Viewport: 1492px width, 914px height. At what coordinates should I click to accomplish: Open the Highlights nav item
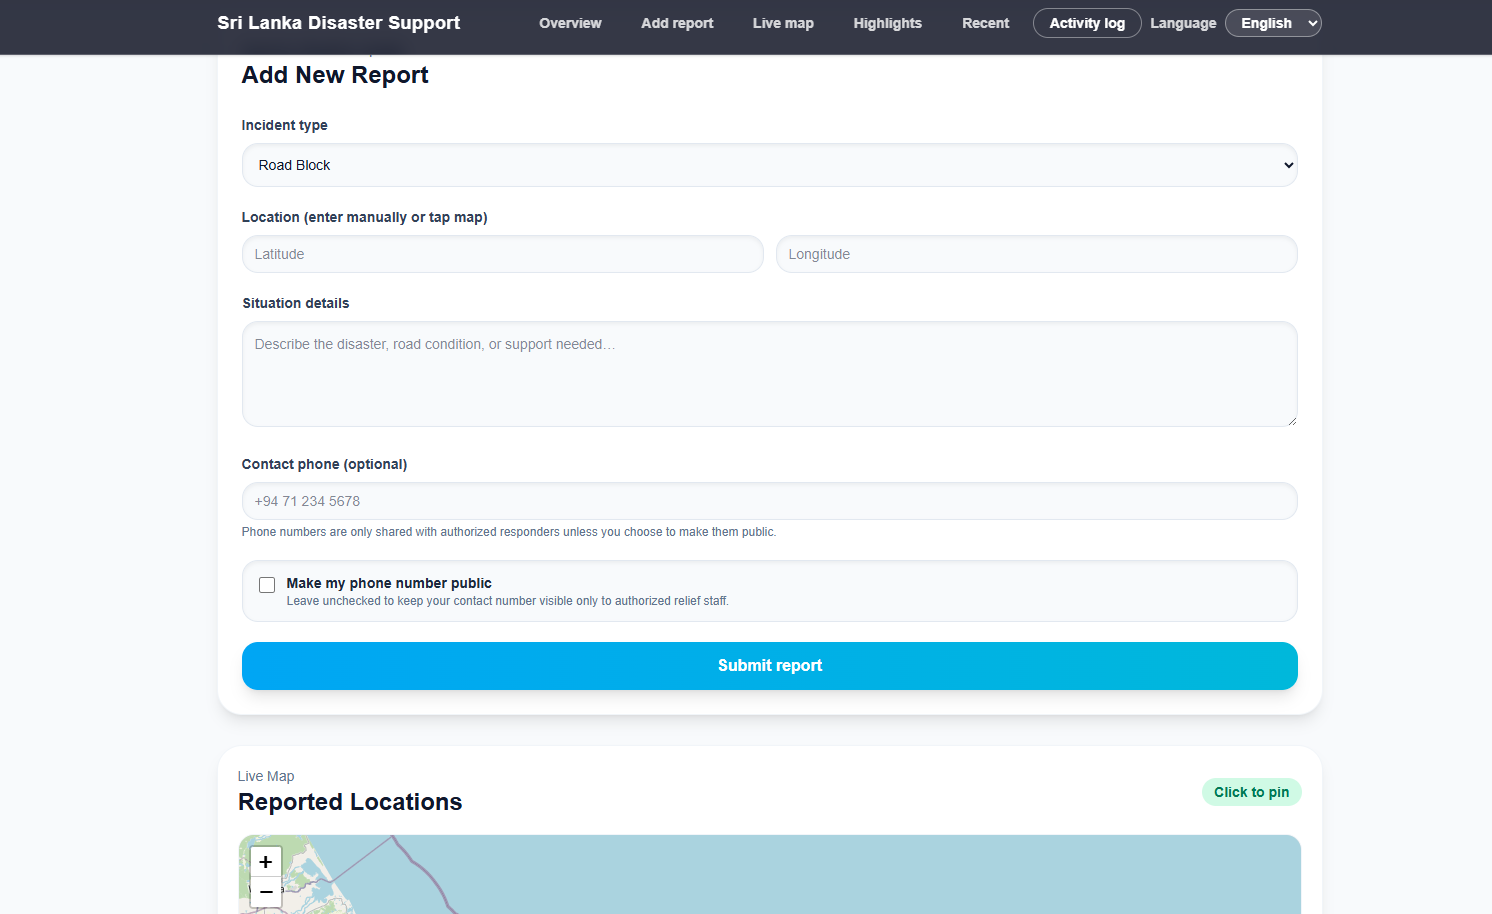pyautogui.click(x=887, y=23)
